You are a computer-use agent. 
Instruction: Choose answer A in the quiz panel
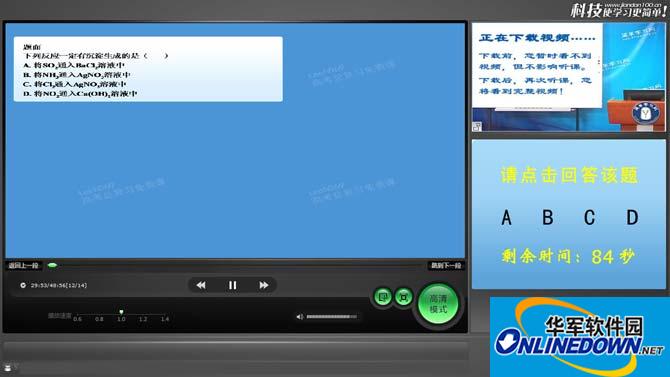506,218
